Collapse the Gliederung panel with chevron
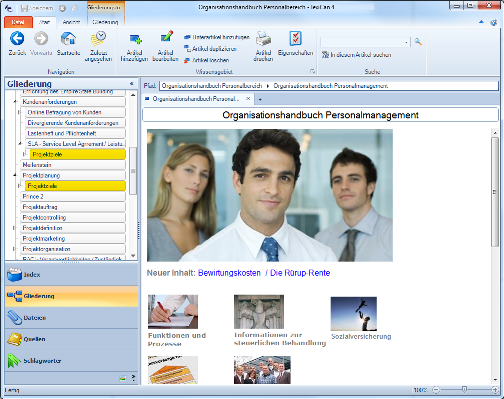Viewport: 504px width, 399px height. click(132, 84)
